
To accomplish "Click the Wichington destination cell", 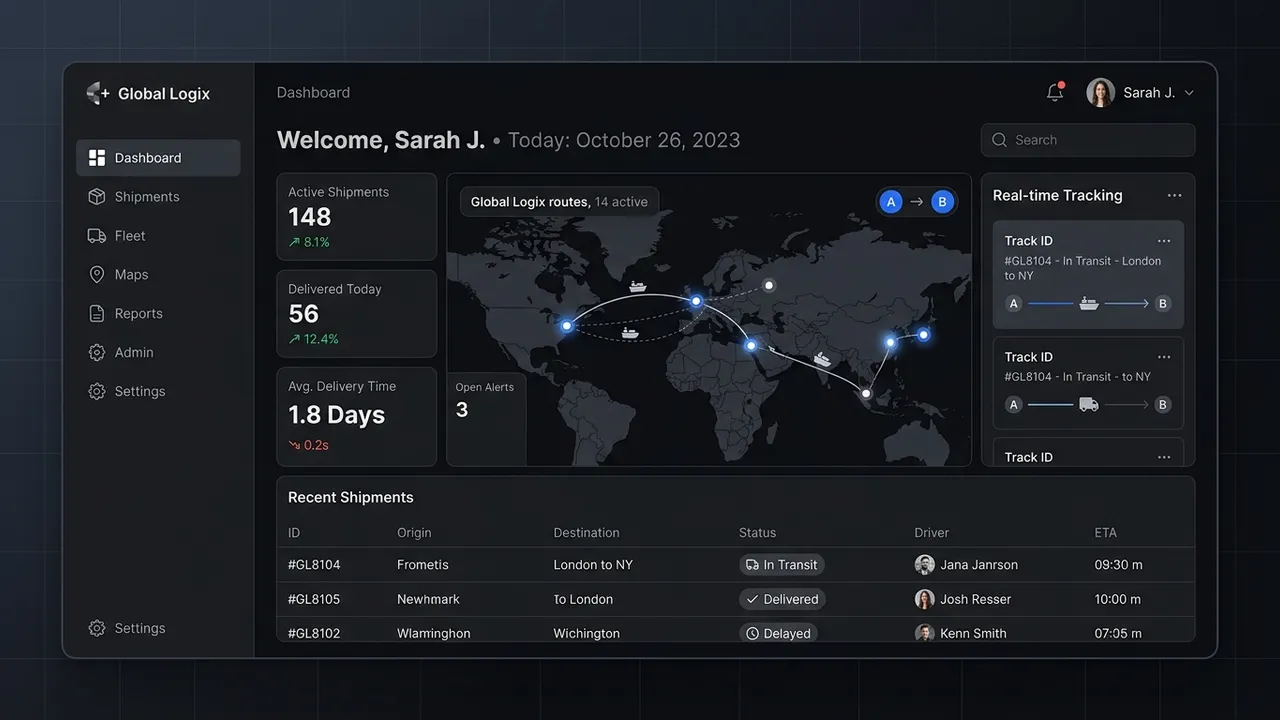I will pyautogui.click(x=587, y=634).
